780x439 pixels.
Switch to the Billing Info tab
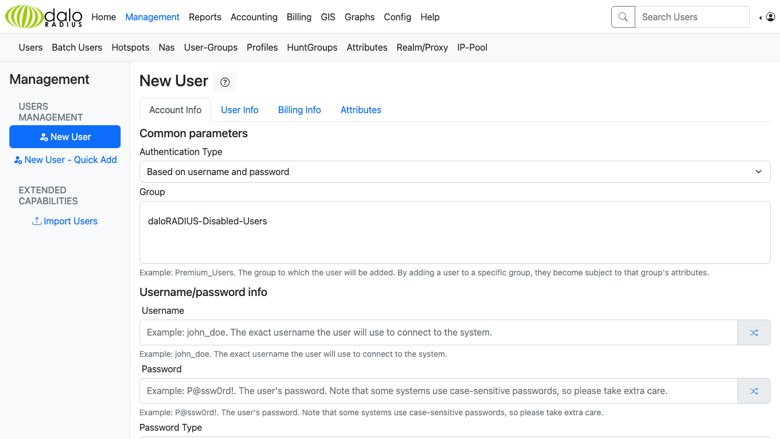[x=299, y=110]
